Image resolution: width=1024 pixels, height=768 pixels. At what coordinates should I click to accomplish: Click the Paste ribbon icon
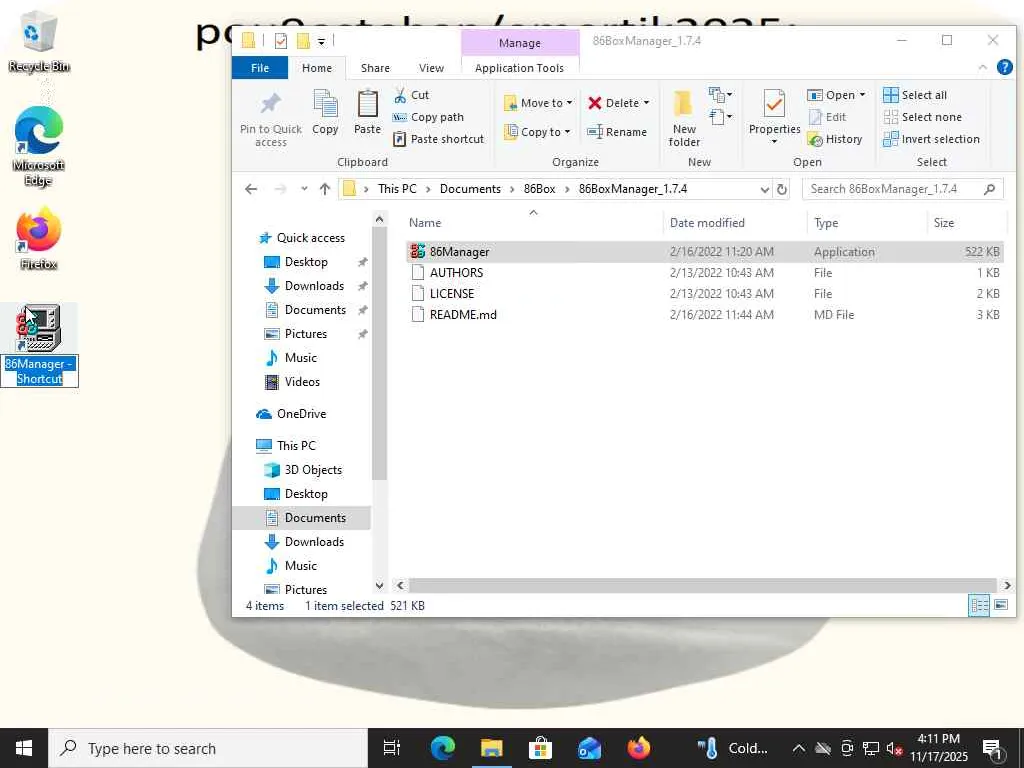click(x=367, y=112)
